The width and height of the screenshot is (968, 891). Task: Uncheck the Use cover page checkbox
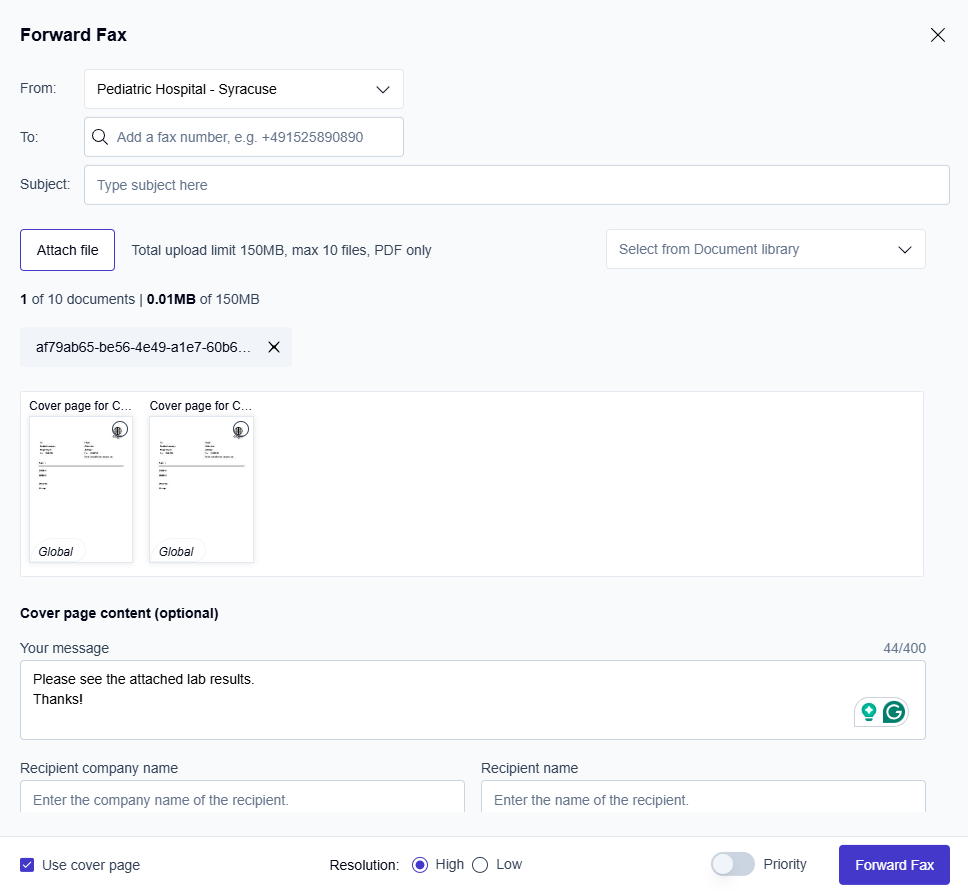[28, 865]
